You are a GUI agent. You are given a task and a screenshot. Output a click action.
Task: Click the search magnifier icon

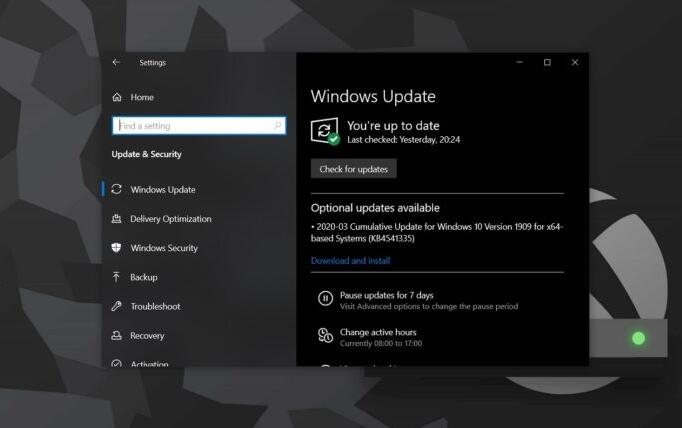point(277,126)
